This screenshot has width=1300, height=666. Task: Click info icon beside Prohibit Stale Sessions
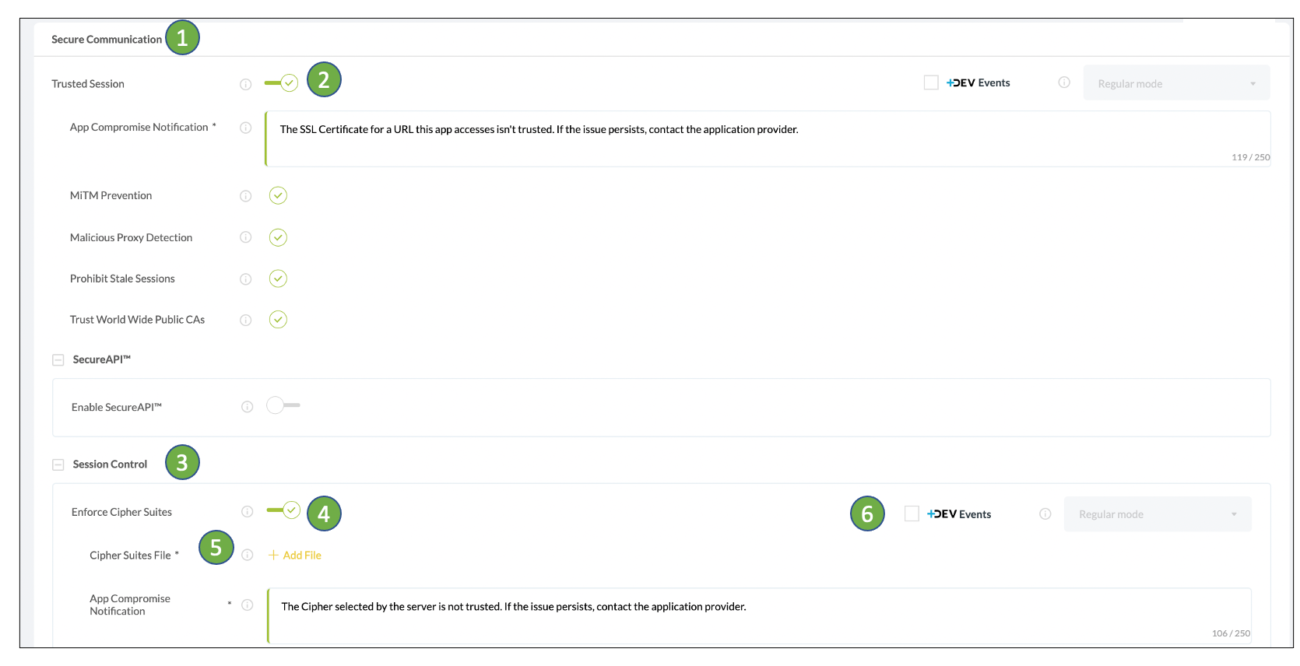245,279
